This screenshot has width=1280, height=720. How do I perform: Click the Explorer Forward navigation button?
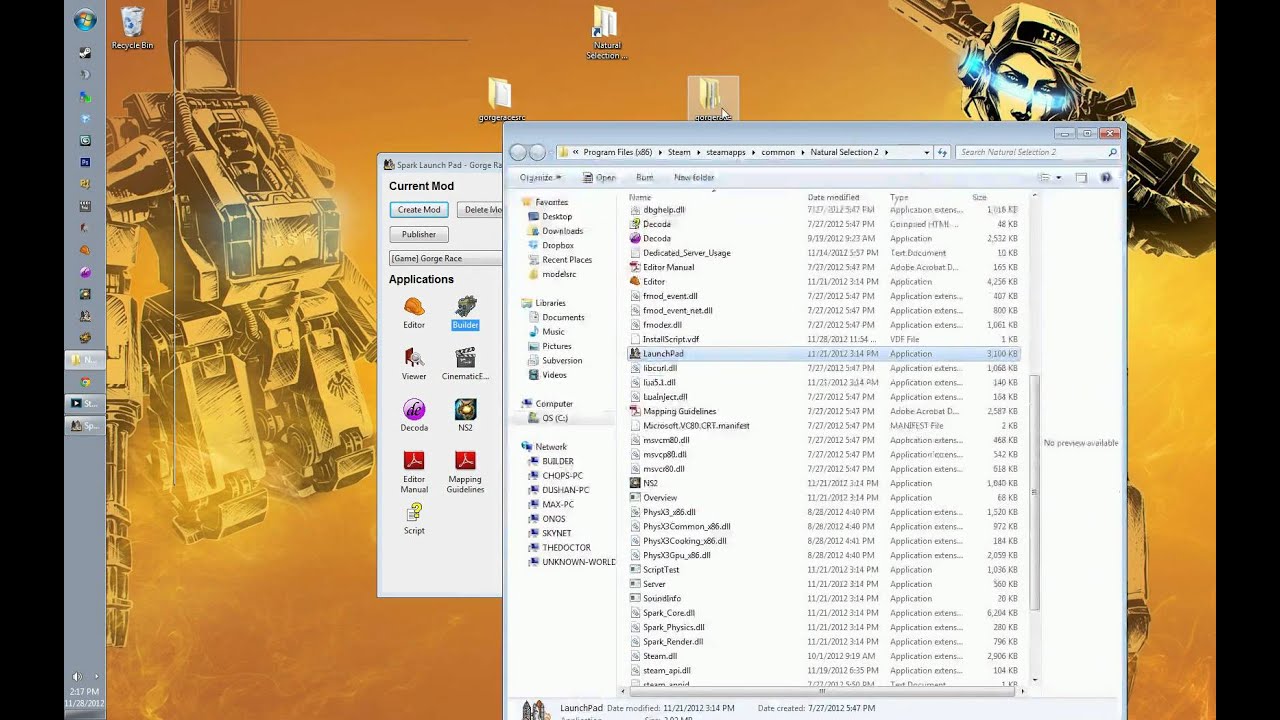coord(537,152)
